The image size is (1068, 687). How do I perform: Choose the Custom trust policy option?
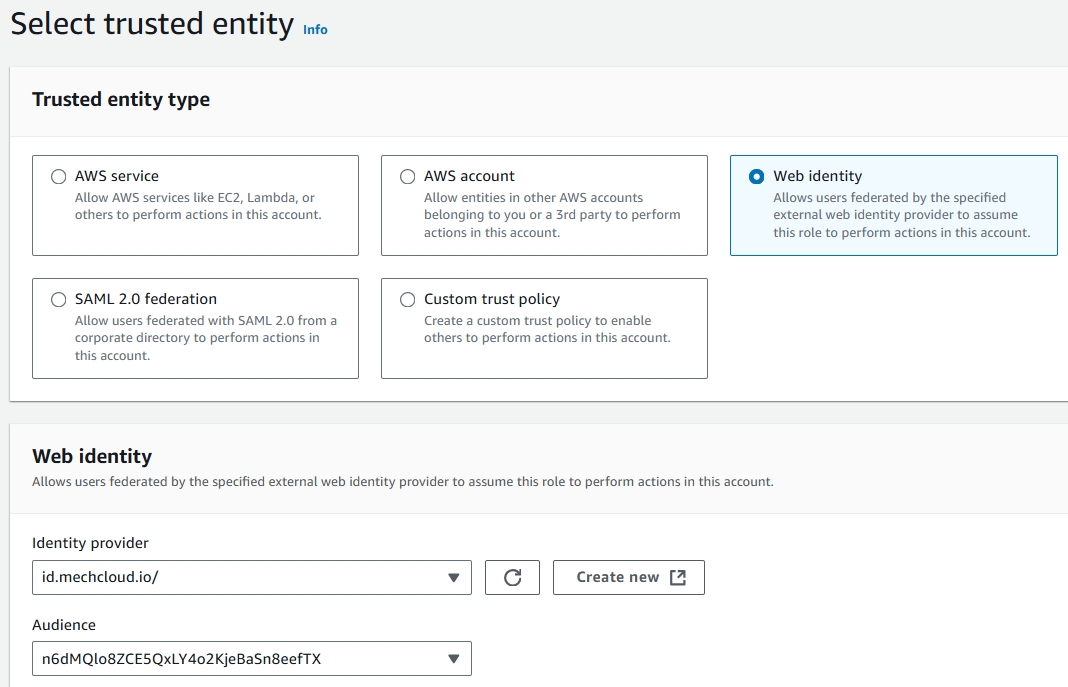(x=408, y=300)
